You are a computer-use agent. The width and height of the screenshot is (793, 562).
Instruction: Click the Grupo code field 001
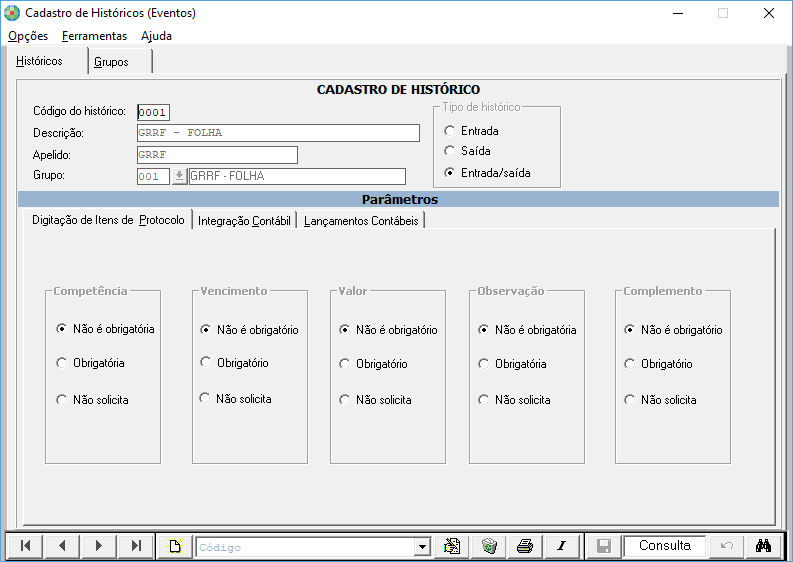pos(153,177)
